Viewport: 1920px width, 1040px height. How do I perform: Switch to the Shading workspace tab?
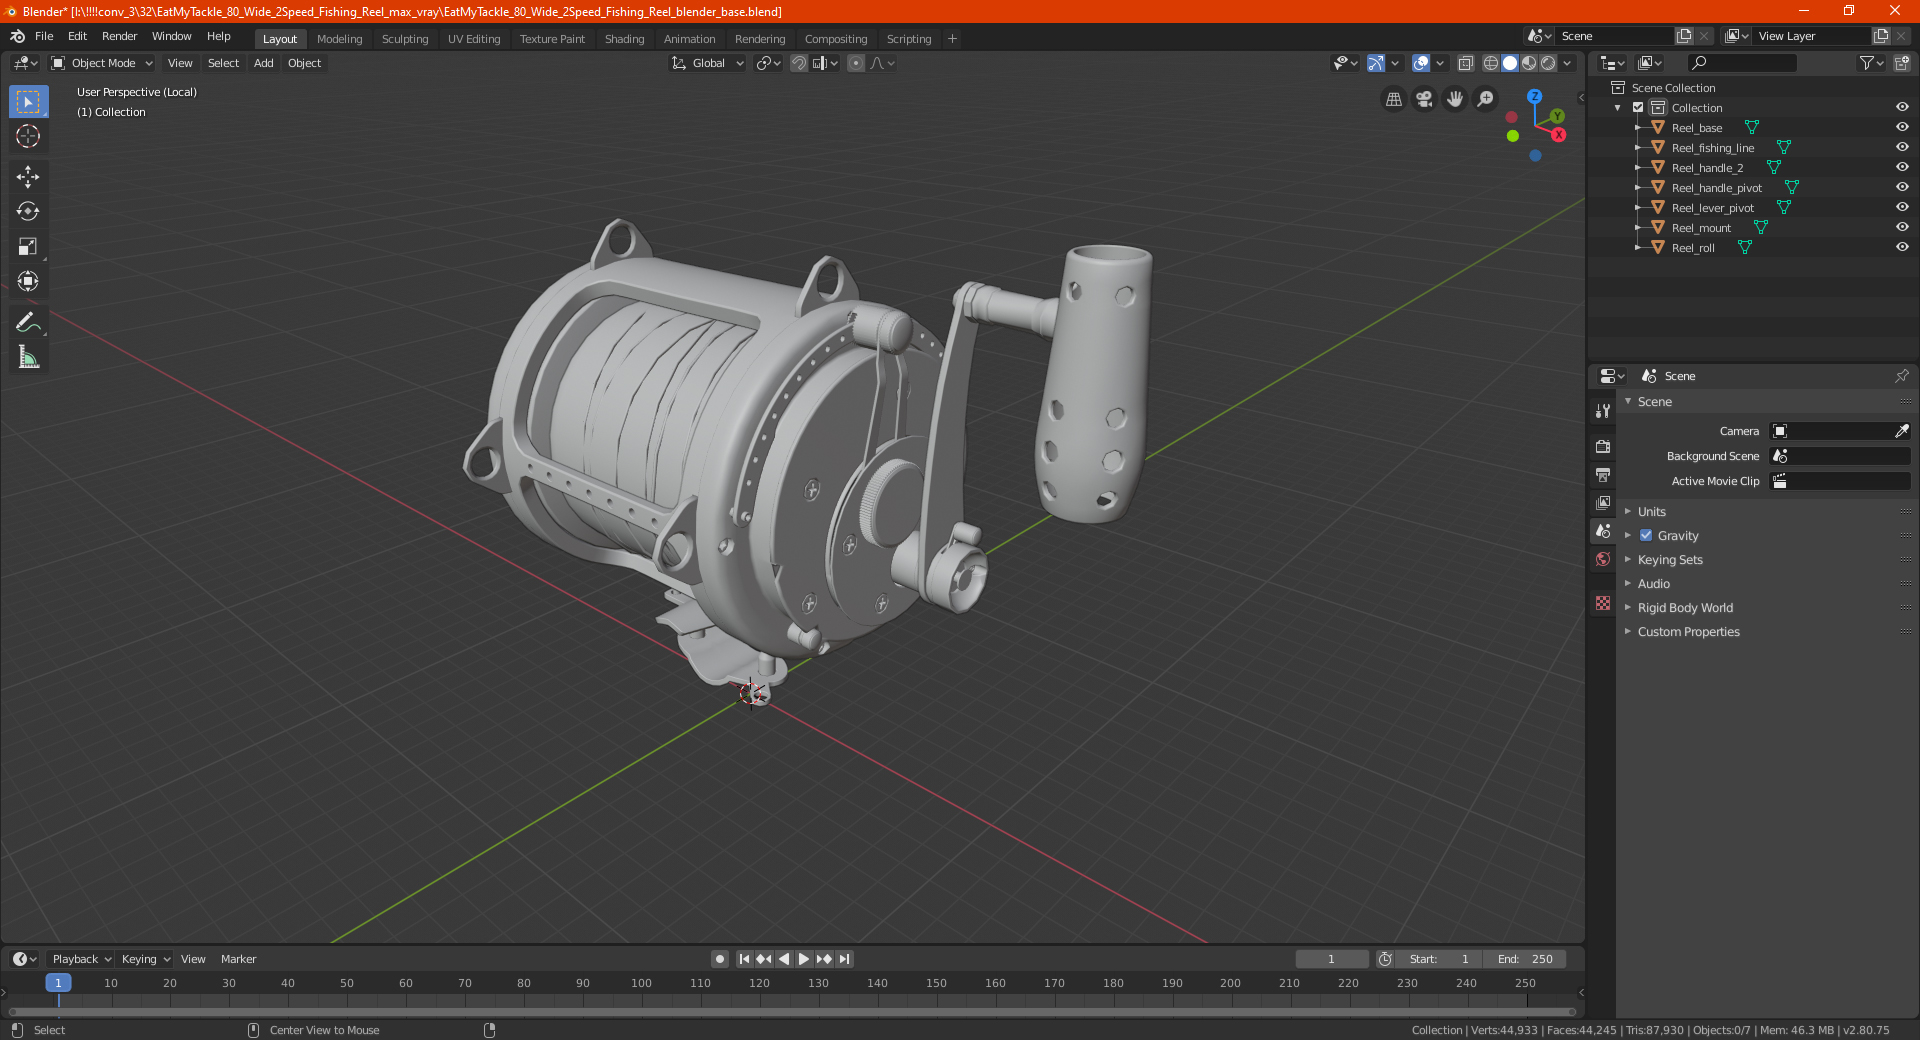pos(624,39)
